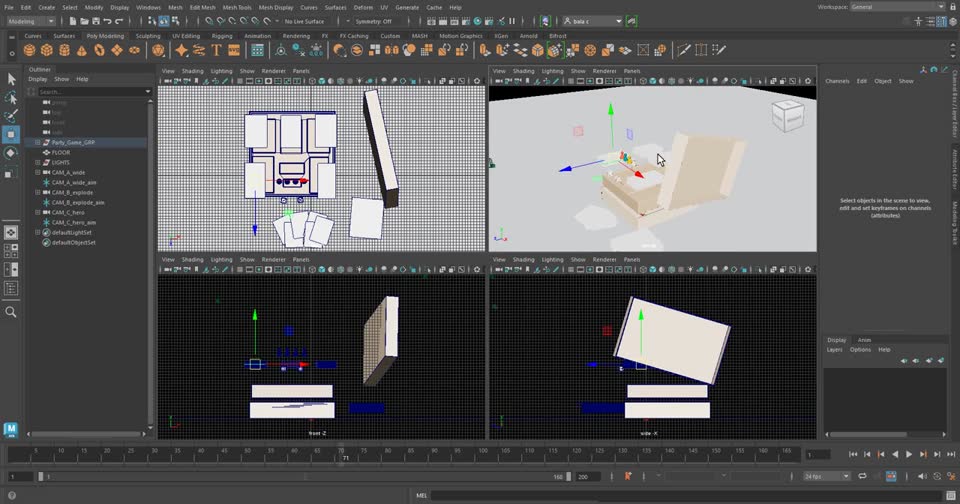Image resolution: width=960 pixels, height=504 pixels.
Task: Open the Mesh Tools menu
Action: 237,7
